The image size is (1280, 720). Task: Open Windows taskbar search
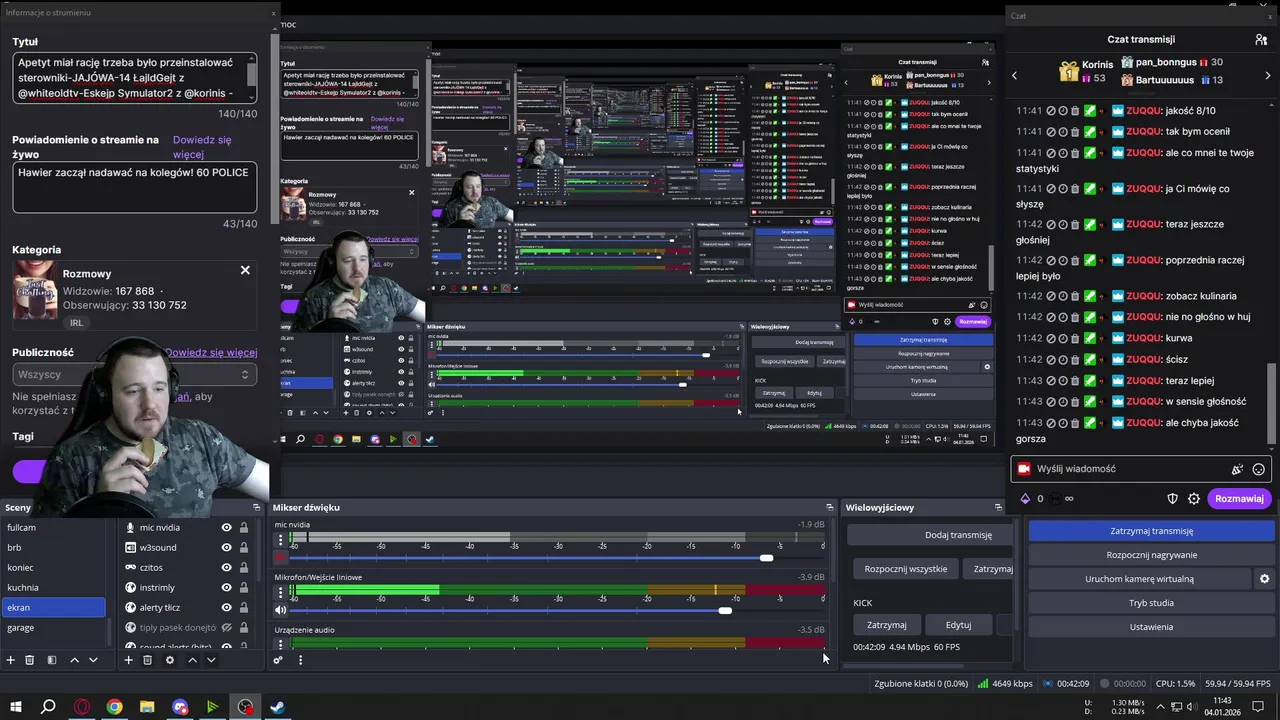point(48,707)
